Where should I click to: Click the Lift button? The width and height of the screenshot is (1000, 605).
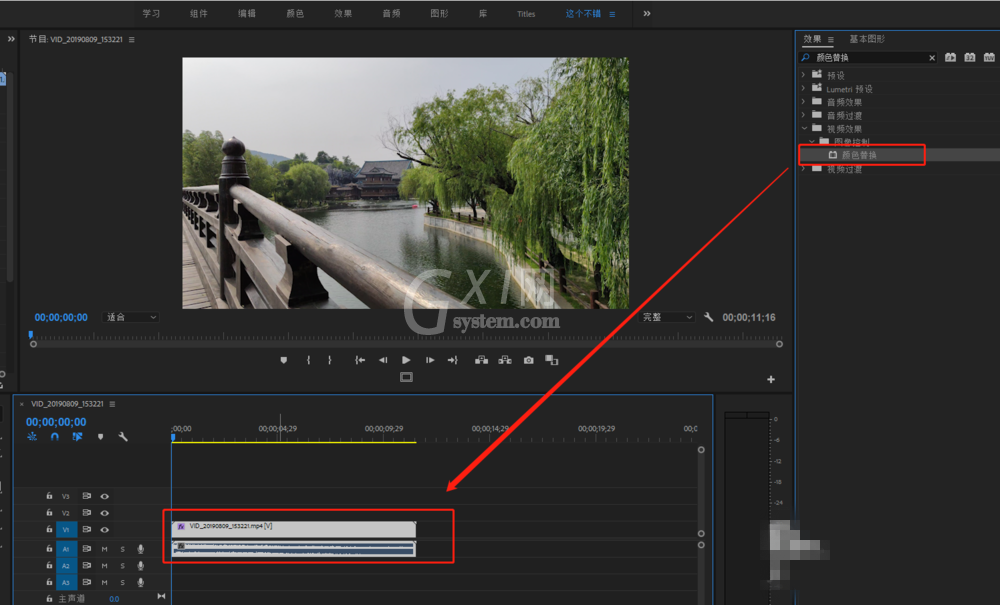[x=482, y=360]
